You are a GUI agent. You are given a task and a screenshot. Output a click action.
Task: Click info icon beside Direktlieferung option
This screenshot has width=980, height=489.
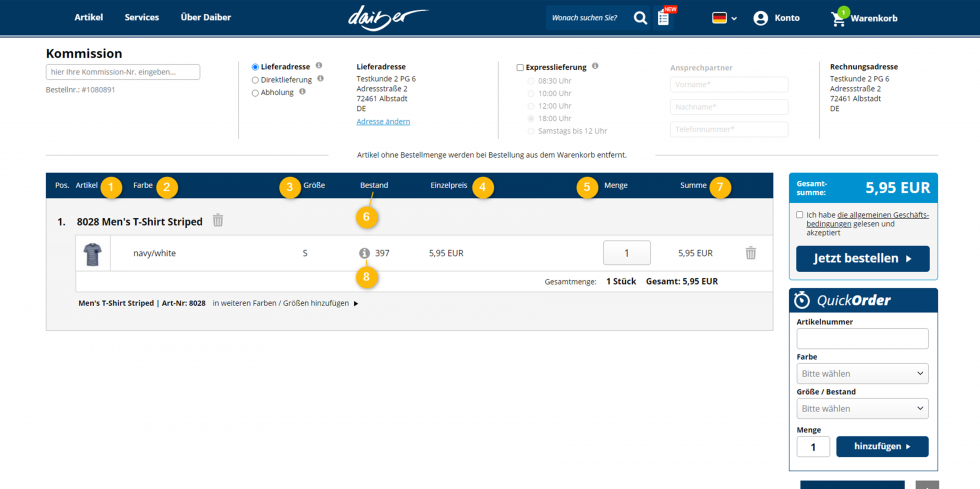(x=320, y=79)
